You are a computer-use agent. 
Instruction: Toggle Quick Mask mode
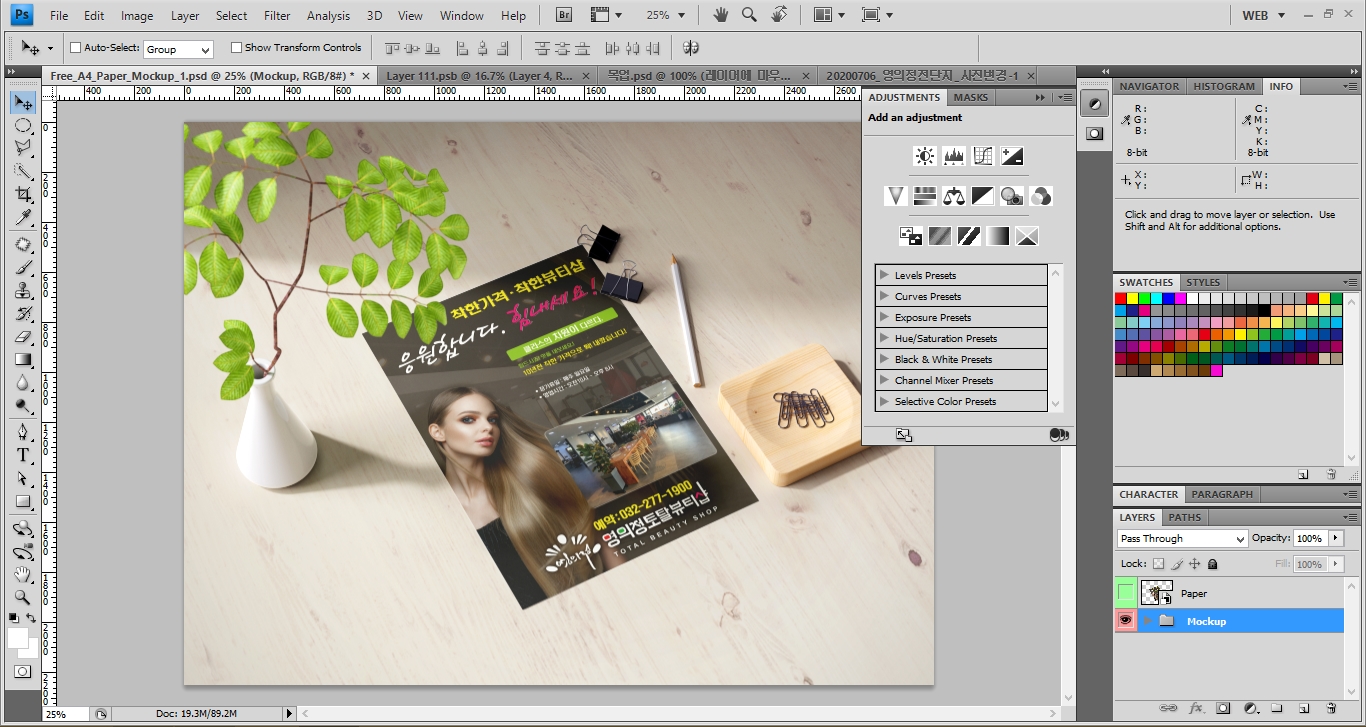(23, 672)
